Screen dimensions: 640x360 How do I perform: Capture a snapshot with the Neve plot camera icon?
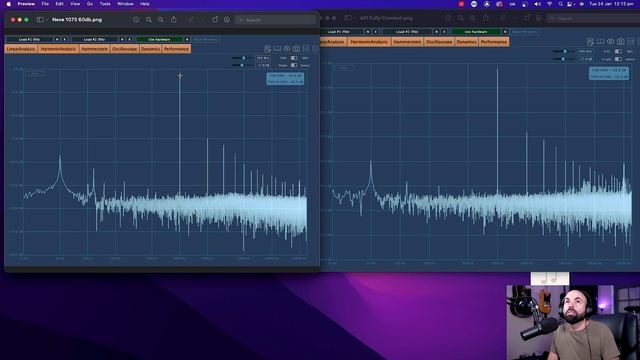[296, 49]
